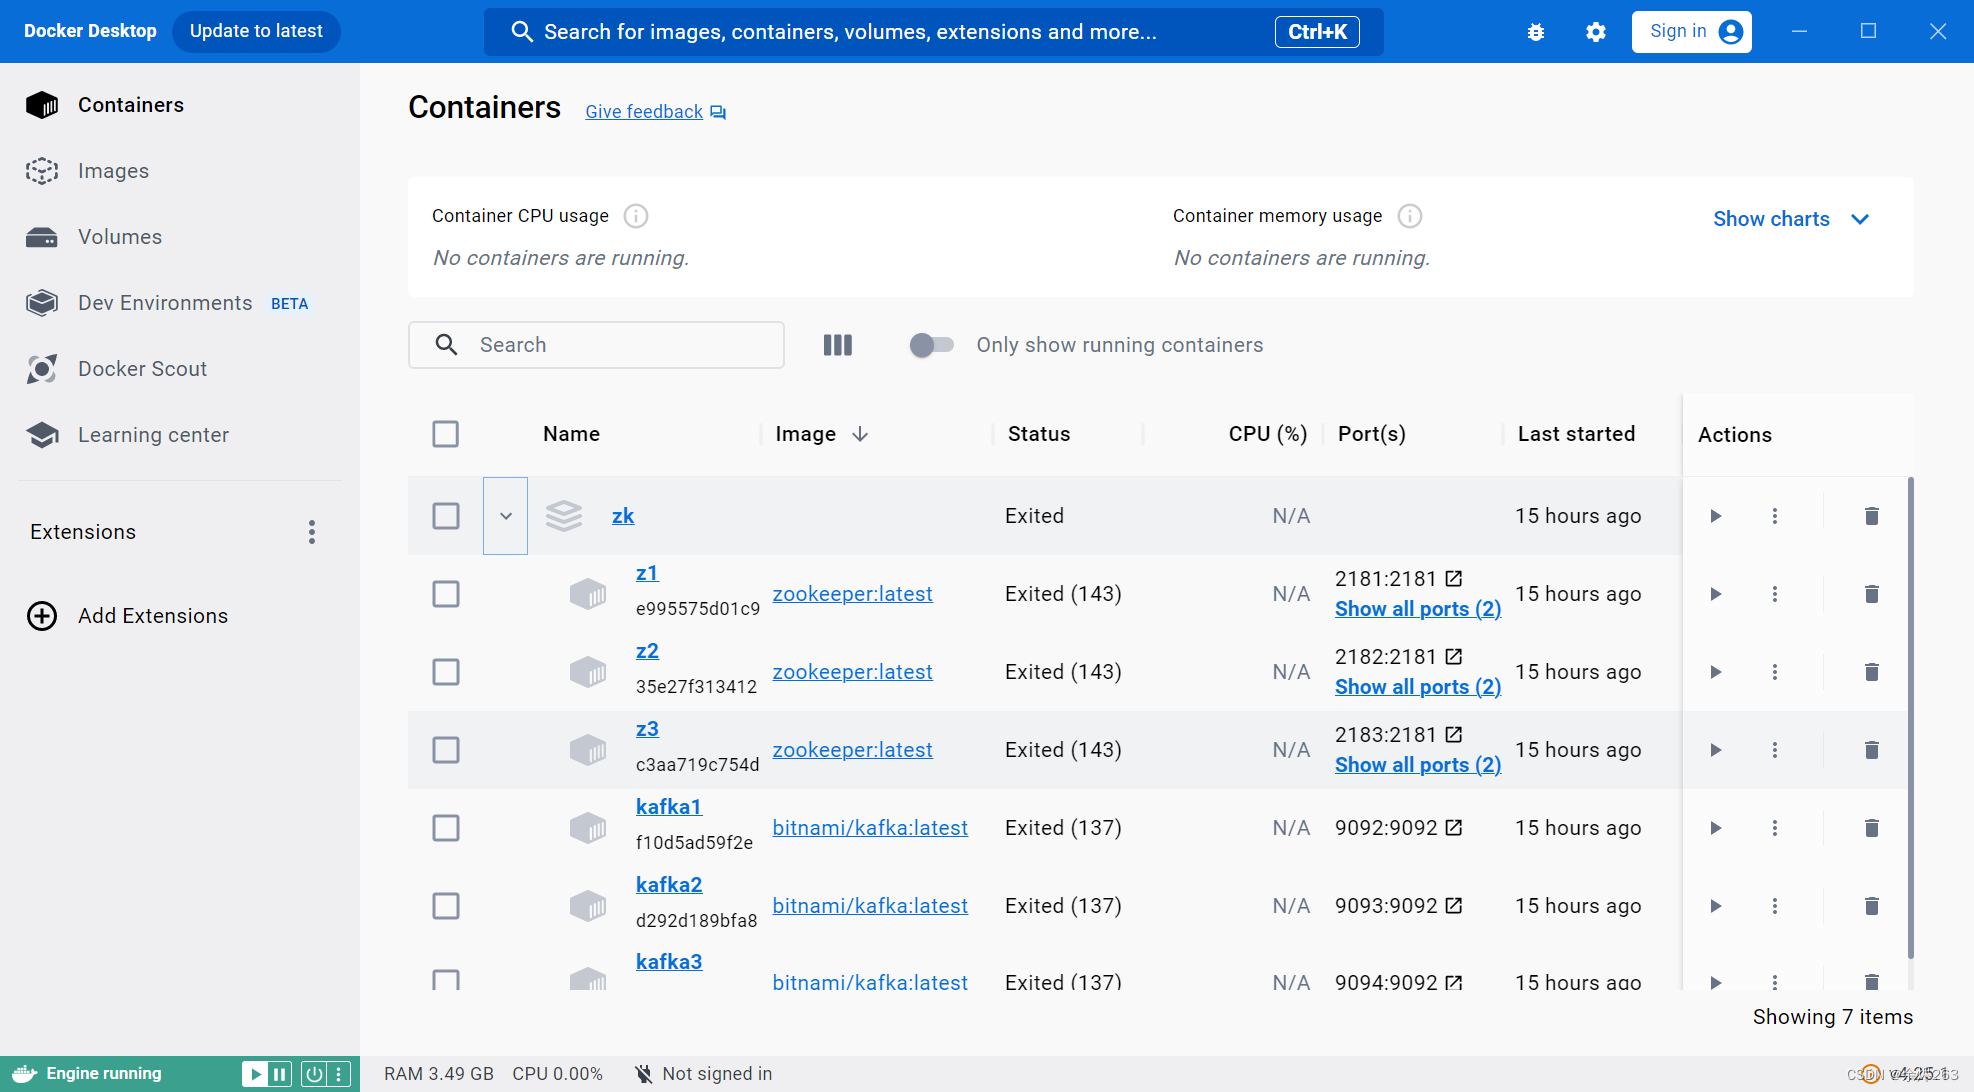1974x1092 pixels.
Task: Collapse the zk container group
Action: [x=505, y=515]
